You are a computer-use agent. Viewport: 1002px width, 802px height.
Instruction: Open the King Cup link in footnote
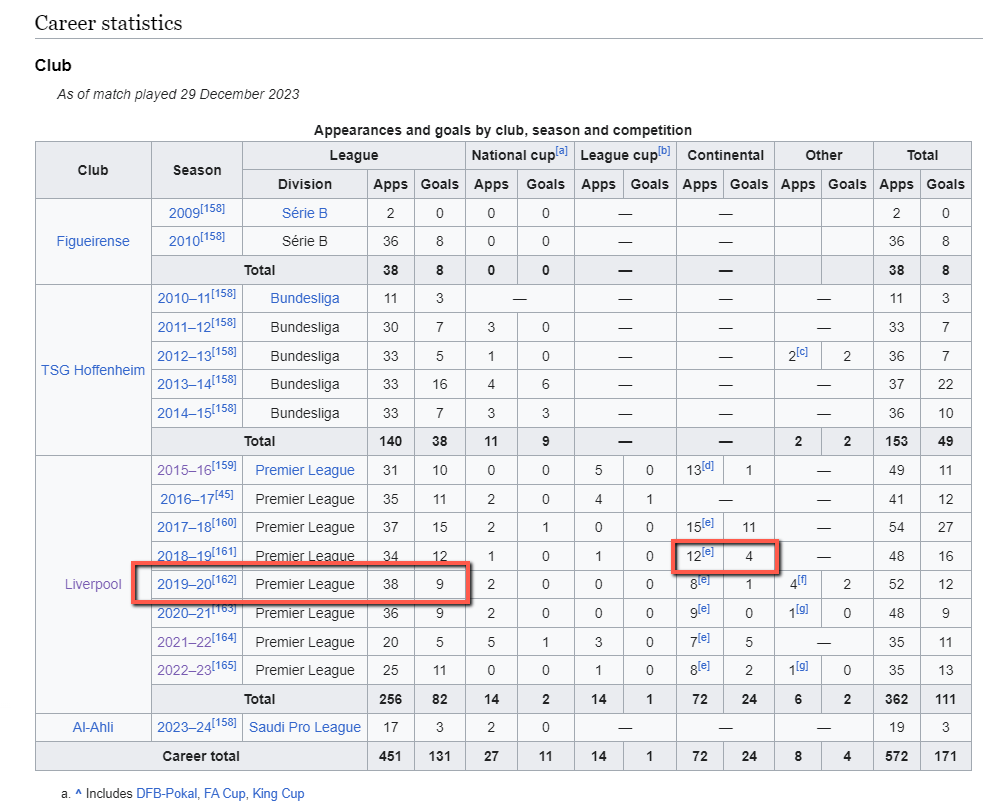point(278,793)
